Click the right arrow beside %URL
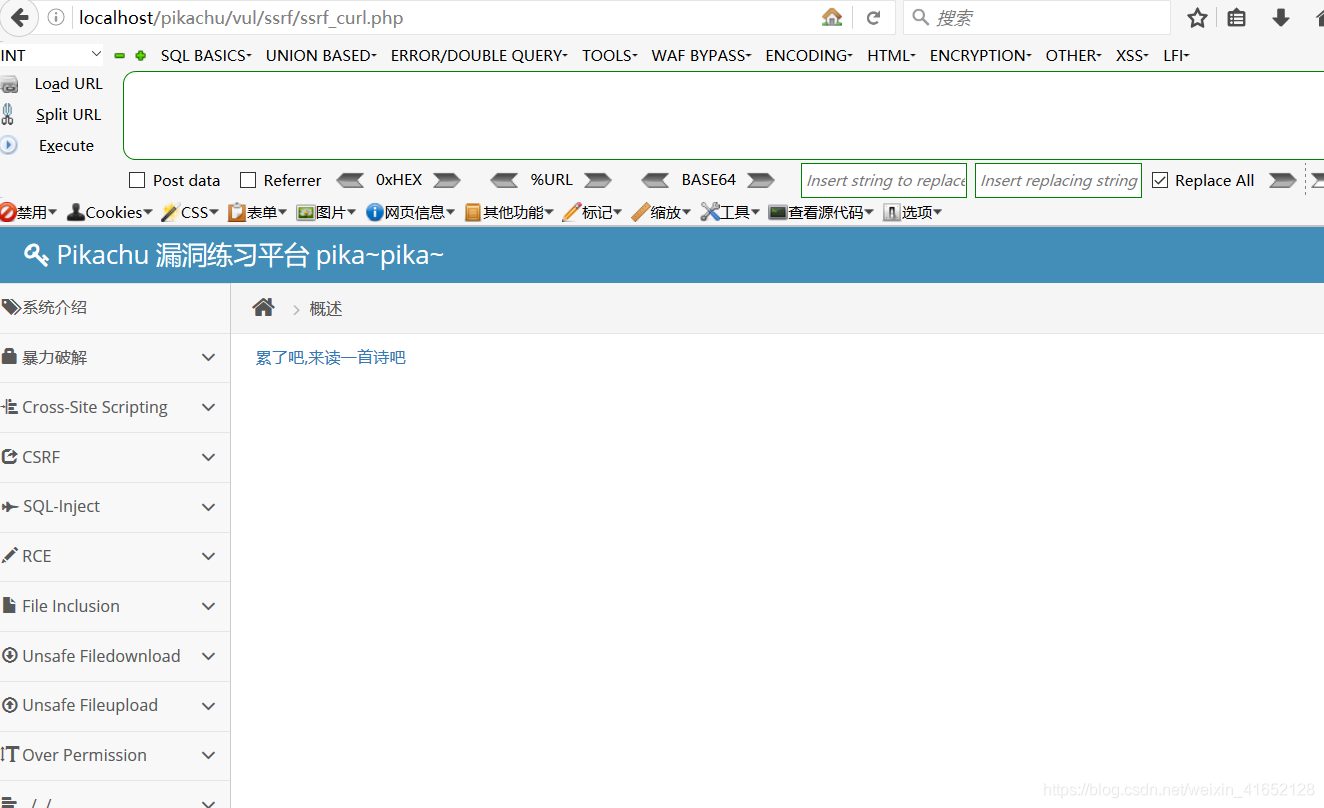Viewport: 1324px width, 808px height. click(x=598, y=180)
